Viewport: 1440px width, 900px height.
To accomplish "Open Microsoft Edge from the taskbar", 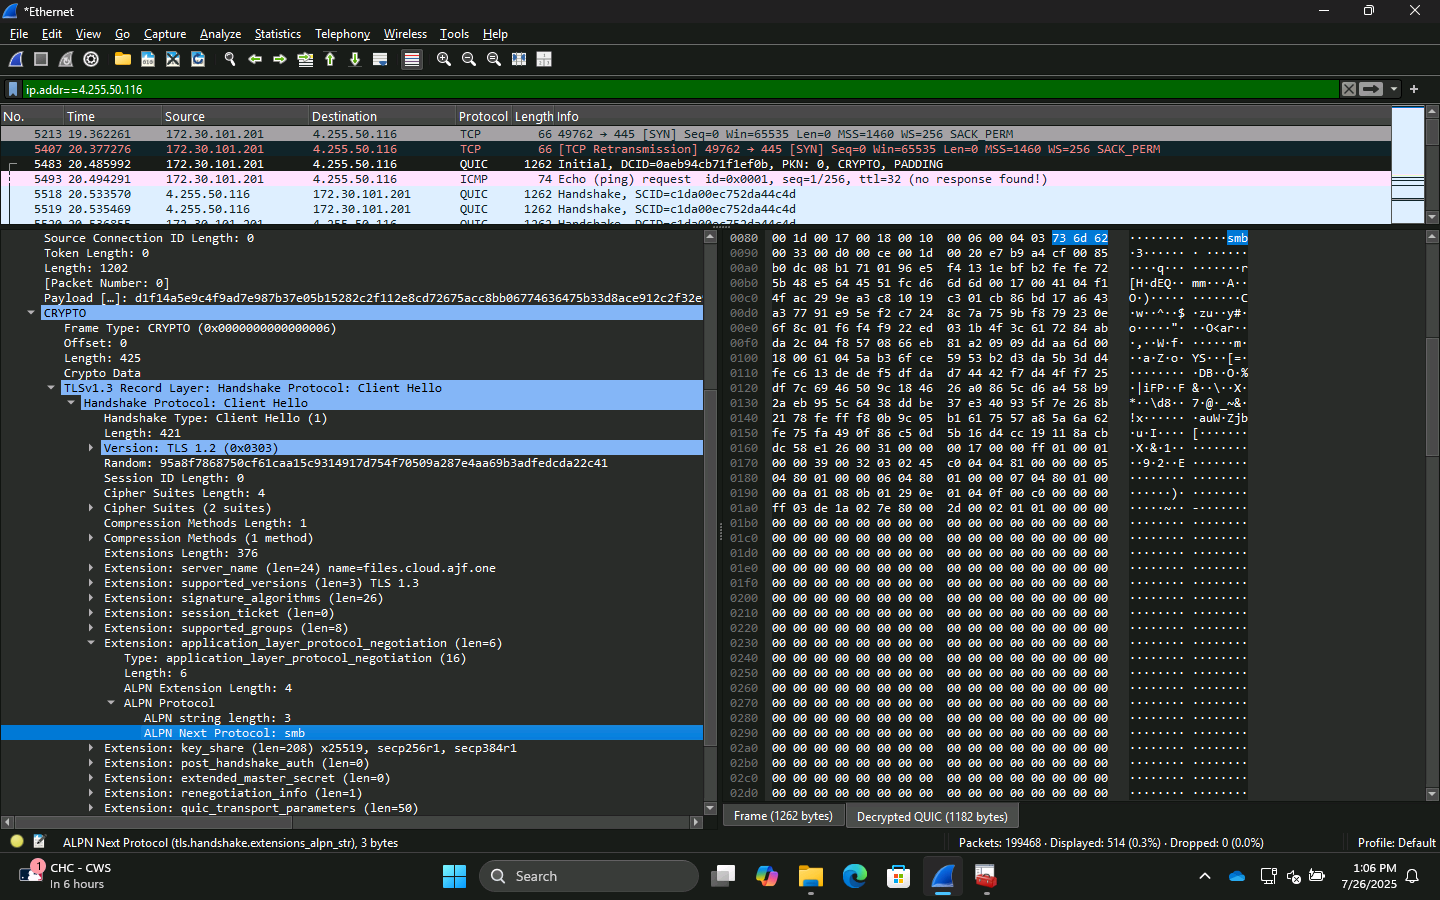I will click(x=855, y=876).
